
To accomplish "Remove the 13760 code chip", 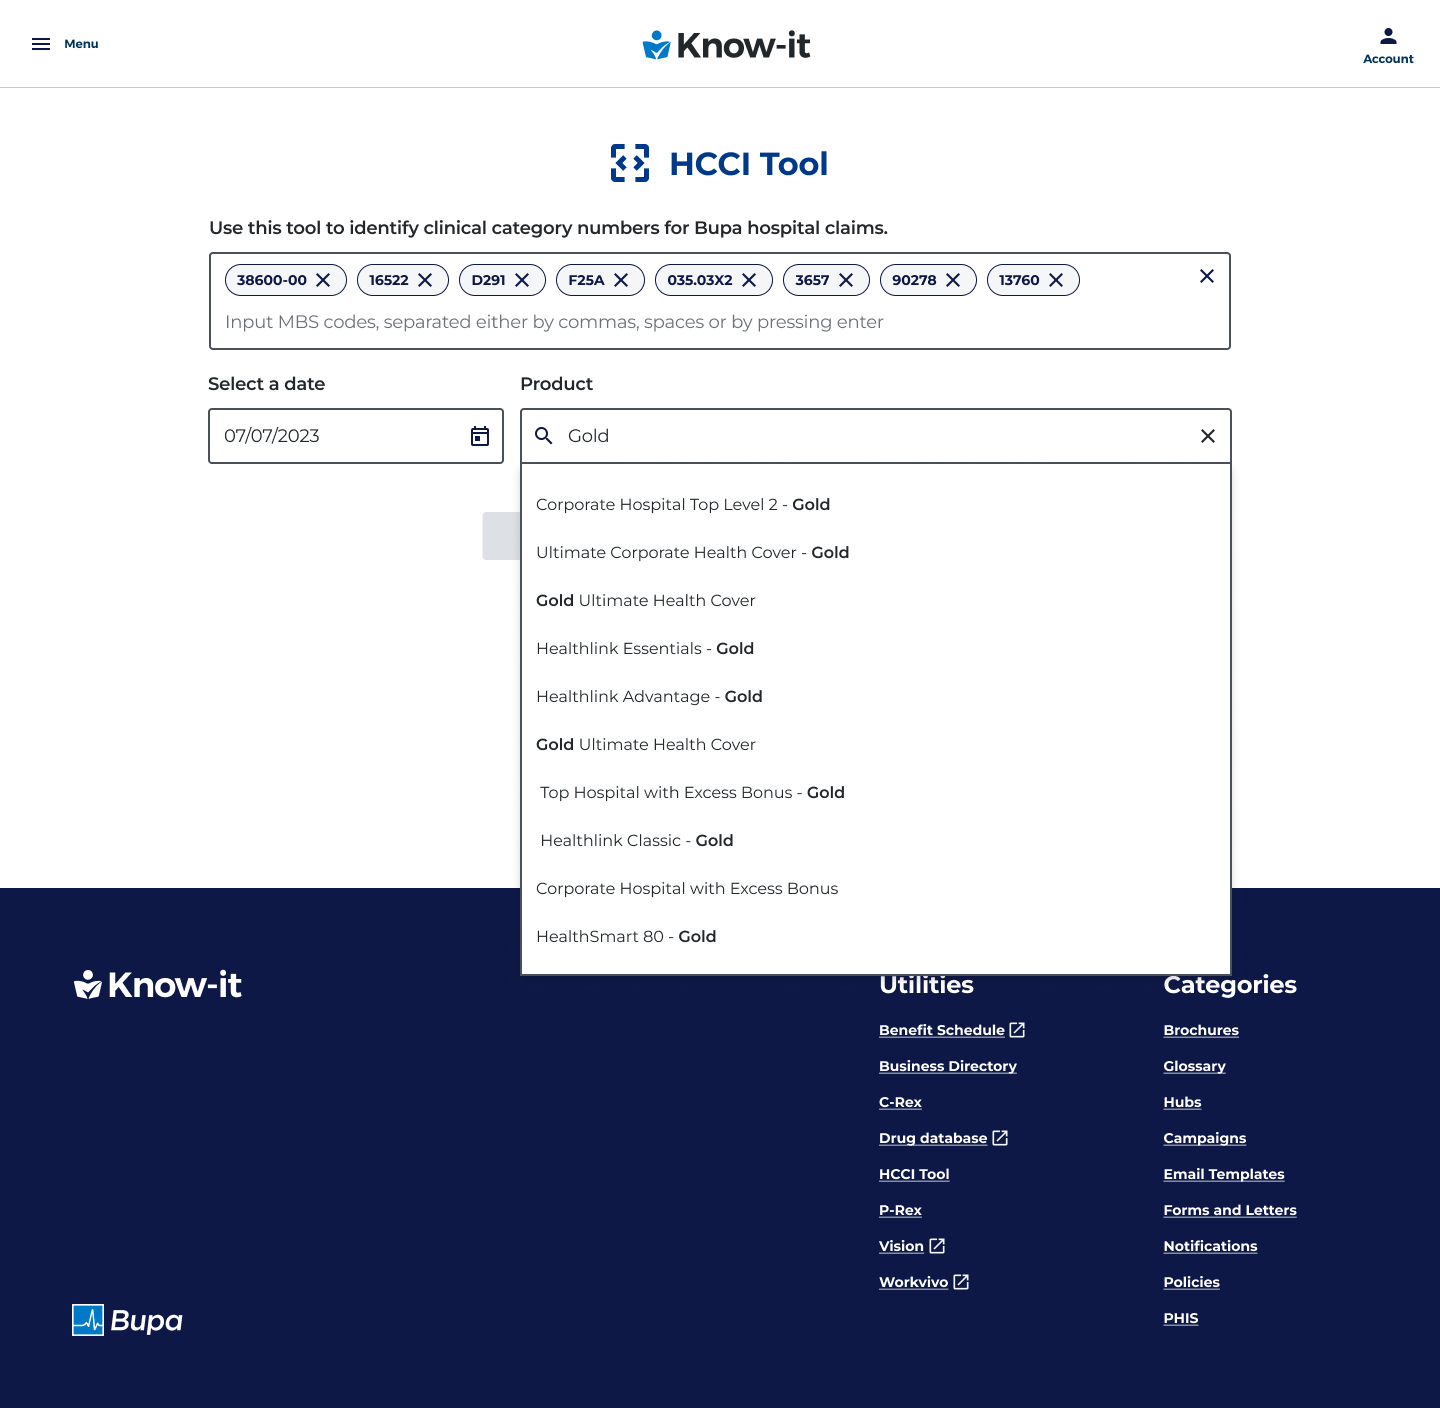I will (1056, 280).
